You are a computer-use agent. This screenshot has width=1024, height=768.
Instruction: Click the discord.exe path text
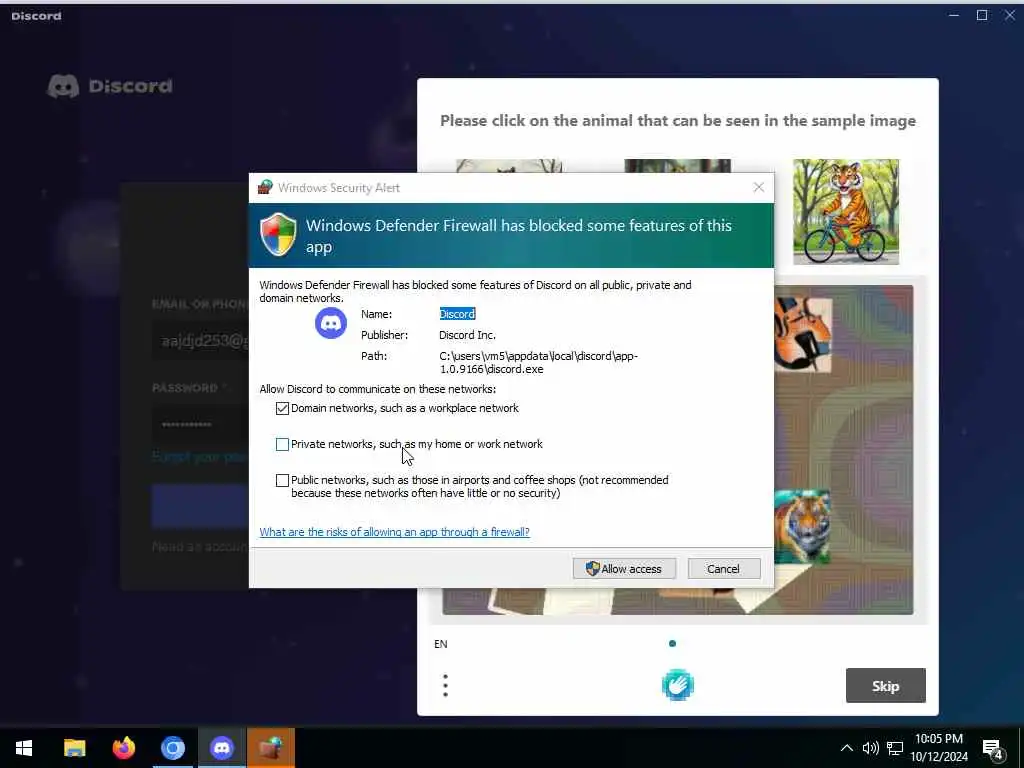pos(539,362)
